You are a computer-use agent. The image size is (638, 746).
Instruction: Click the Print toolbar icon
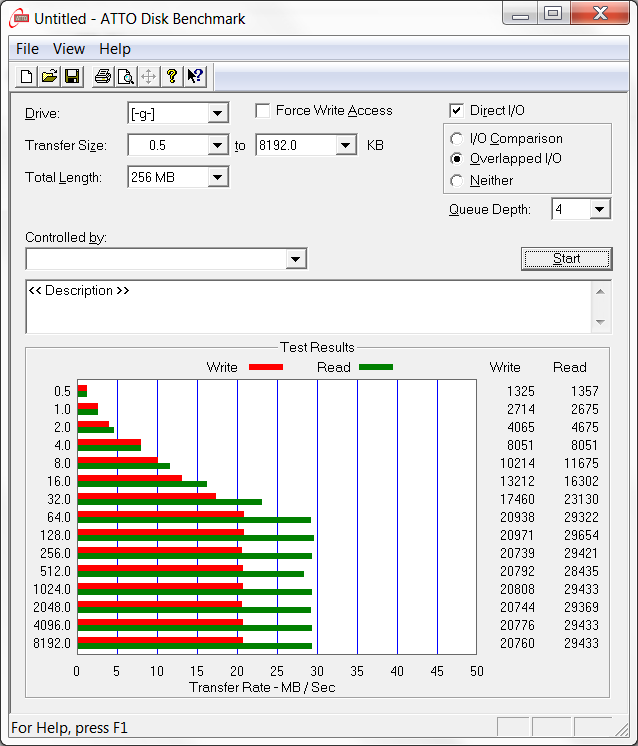tap(102, 76)
